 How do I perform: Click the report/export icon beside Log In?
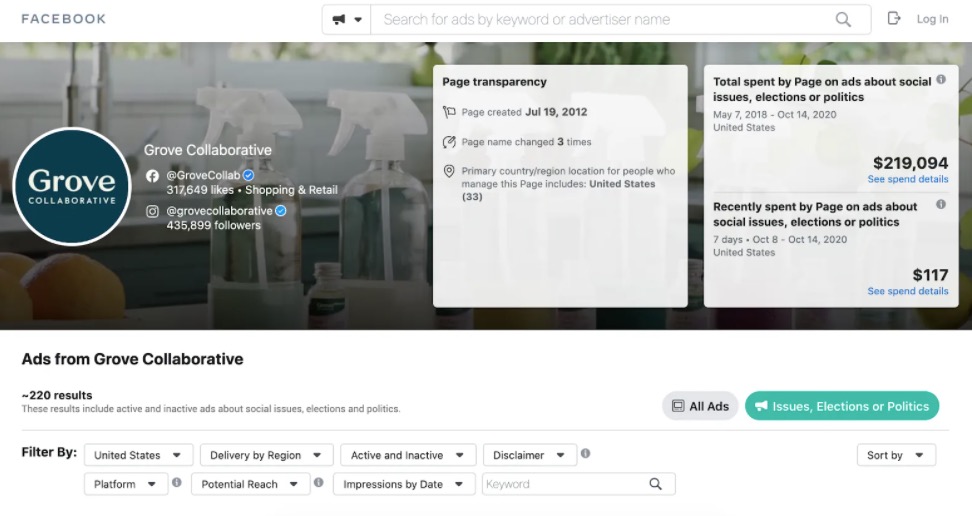893,19
